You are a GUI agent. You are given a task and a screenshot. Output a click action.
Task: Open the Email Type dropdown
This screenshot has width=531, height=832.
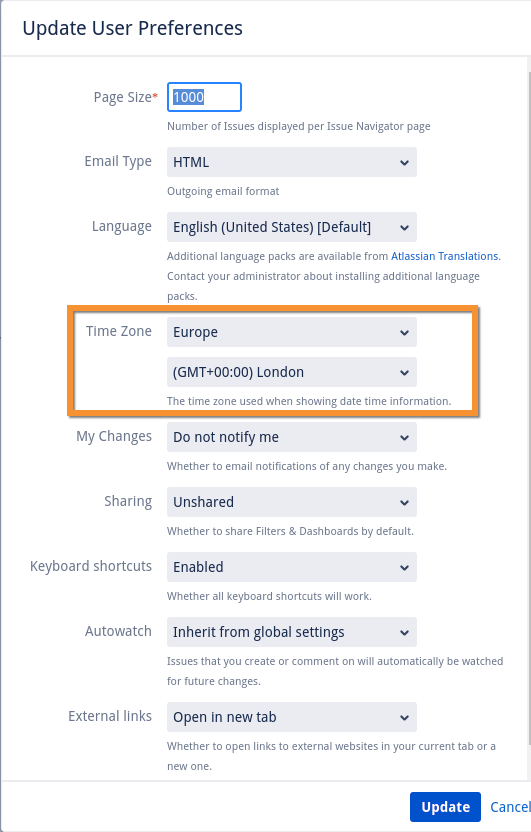(x=292, y=162)
